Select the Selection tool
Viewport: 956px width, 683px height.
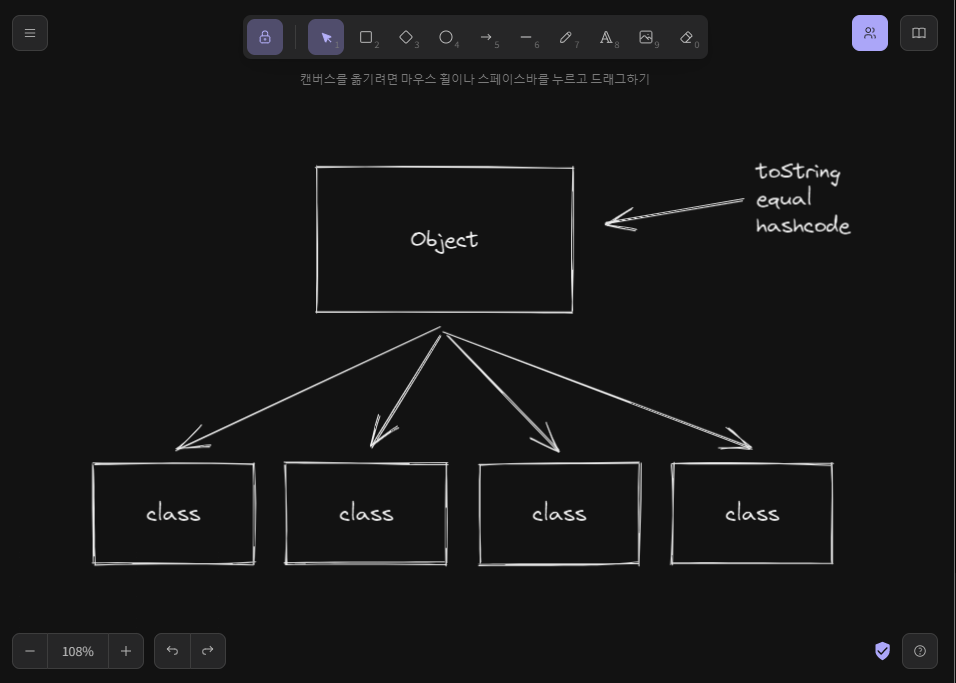326,37
